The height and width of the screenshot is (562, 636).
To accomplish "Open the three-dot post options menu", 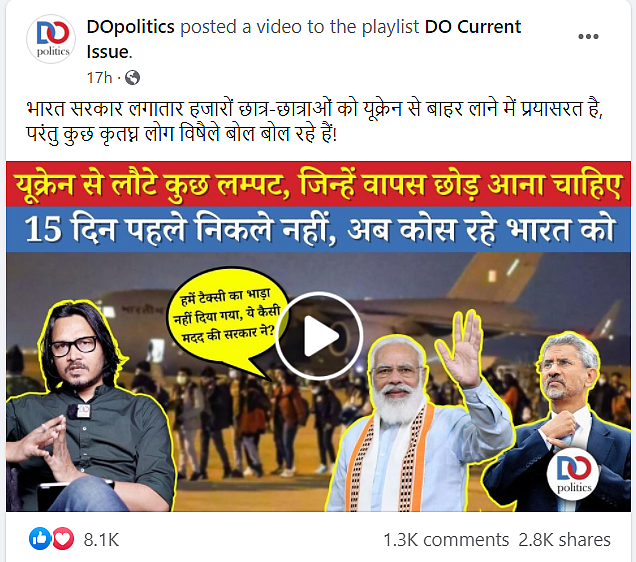I will 588,36.
